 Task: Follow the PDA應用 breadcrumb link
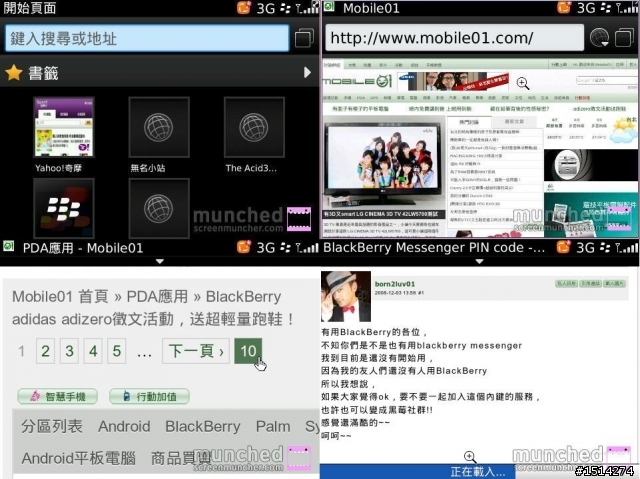click(x=157, y=297)
